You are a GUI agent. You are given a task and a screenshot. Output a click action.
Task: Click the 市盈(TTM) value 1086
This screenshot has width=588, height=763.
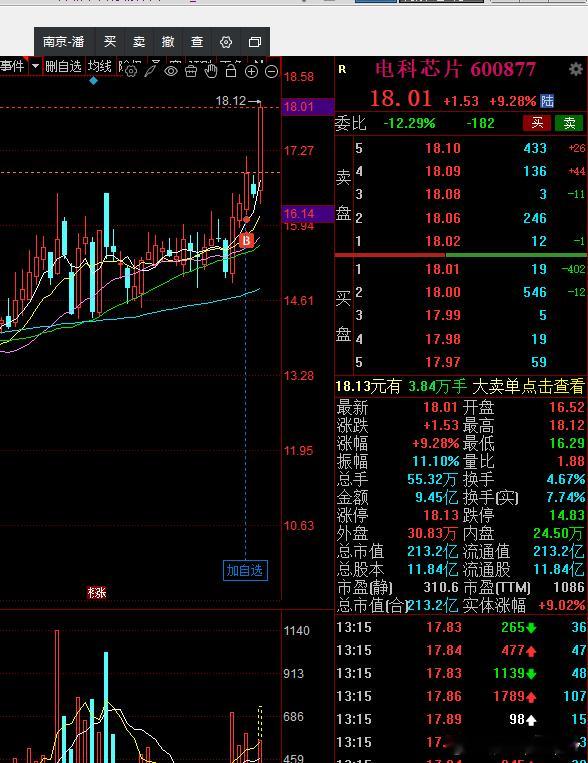[569, 587]
